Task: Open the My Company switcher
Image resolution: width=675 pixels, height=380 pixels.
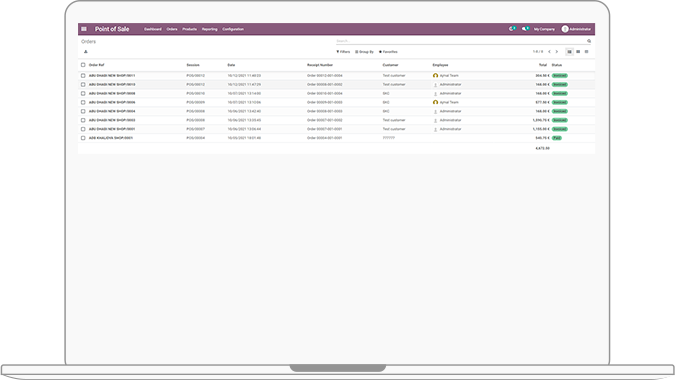Action: [x=544, y=29]
